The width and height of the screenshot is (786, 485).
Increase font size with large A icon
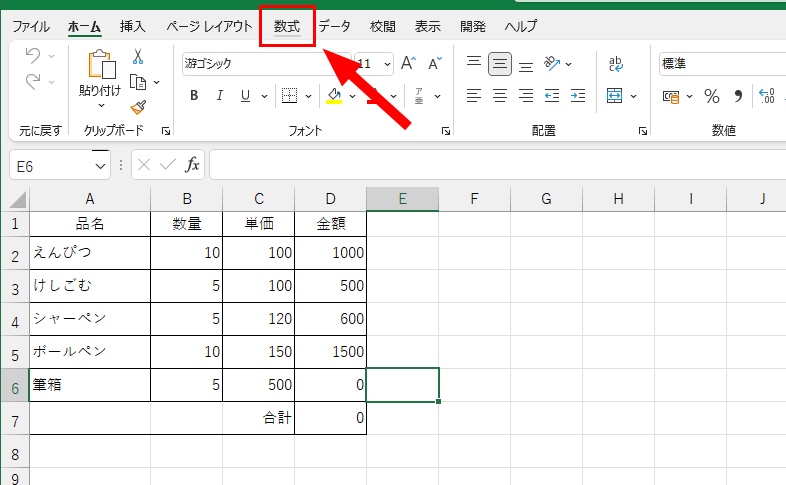[x=409, y=63]
